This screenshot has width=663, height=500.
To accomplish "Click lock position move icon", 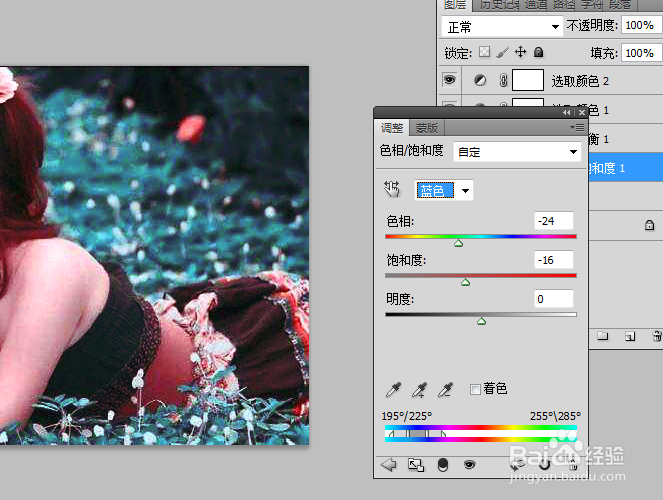I will point(521,52).
